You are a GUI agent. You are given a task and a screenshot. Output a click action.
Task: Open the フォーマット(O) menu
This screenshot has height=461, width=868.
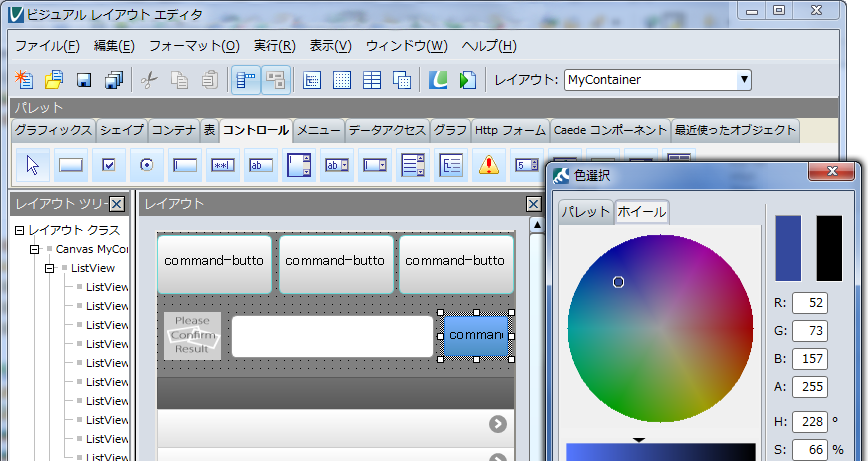pos(194,46)
